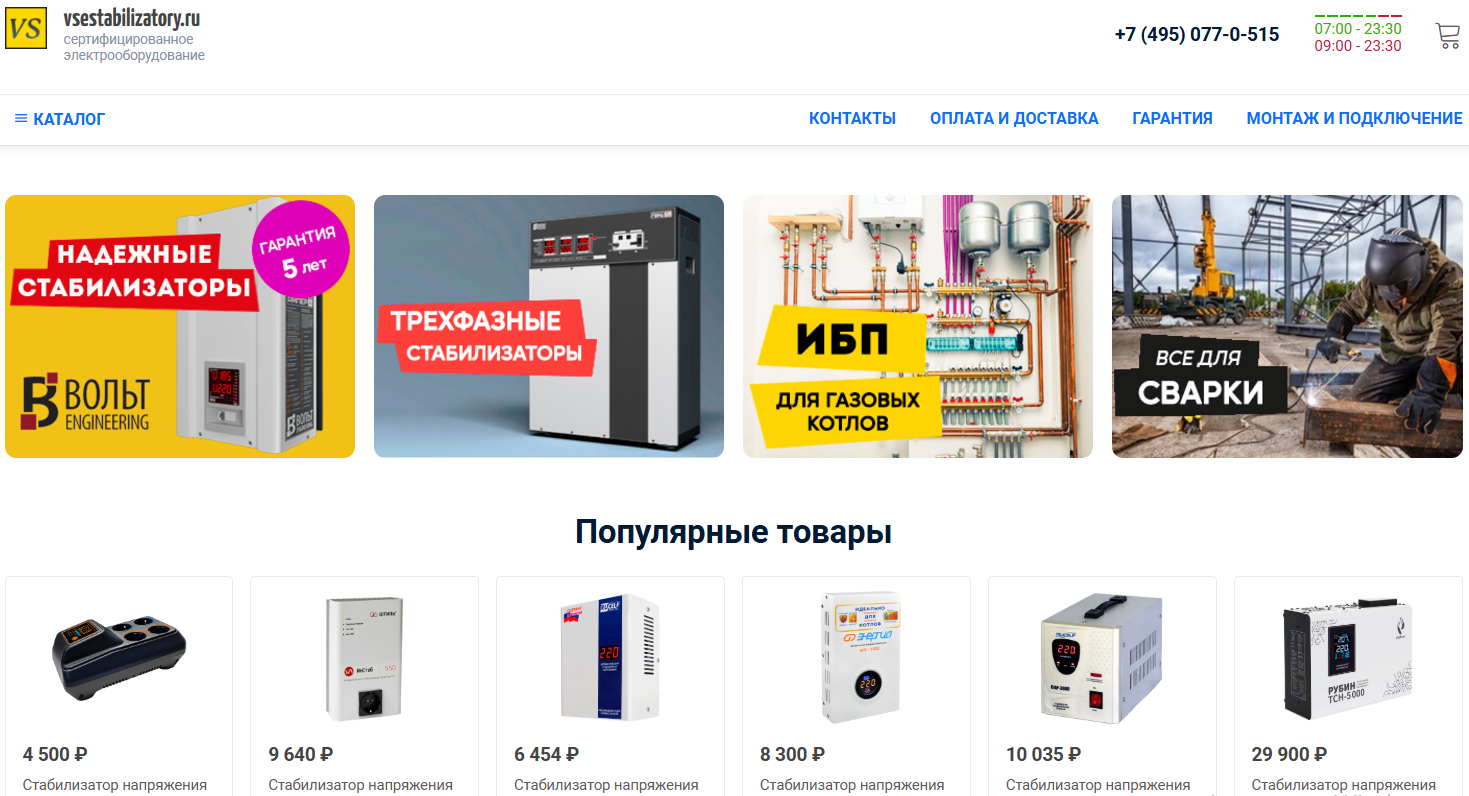Select the Рубин ТСН-5000 product image

(x=1348, y=657)
